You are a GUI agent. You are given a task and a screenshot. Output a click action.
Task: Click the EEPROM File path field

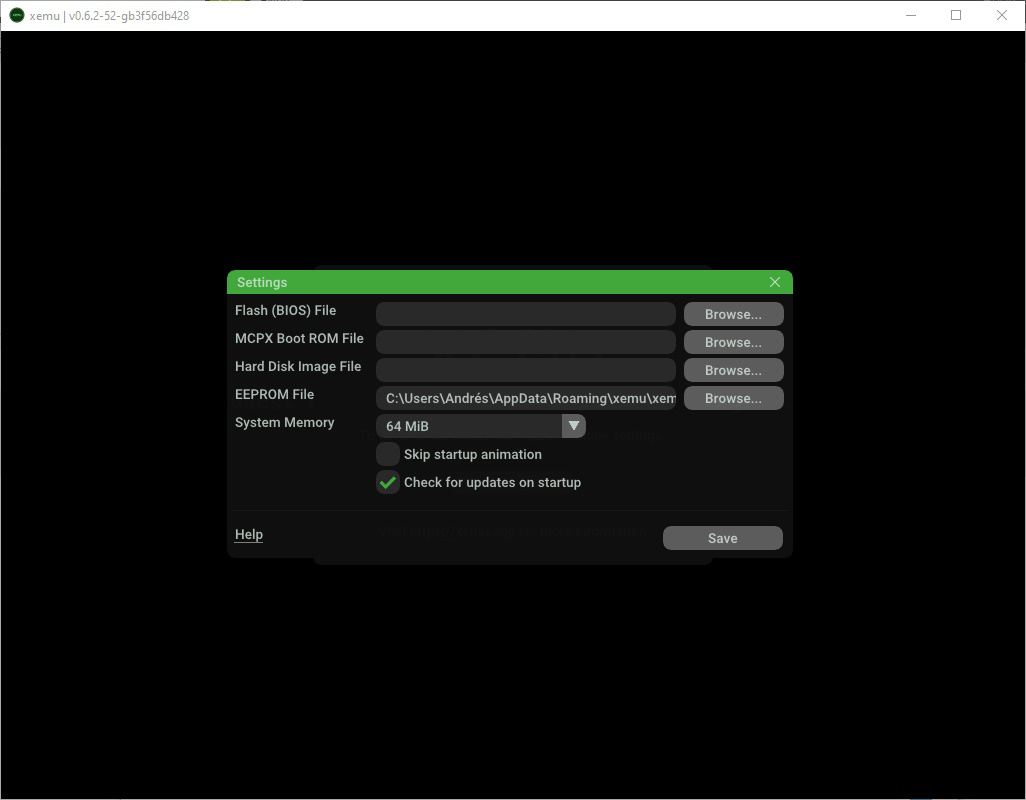tap(525, 398)
